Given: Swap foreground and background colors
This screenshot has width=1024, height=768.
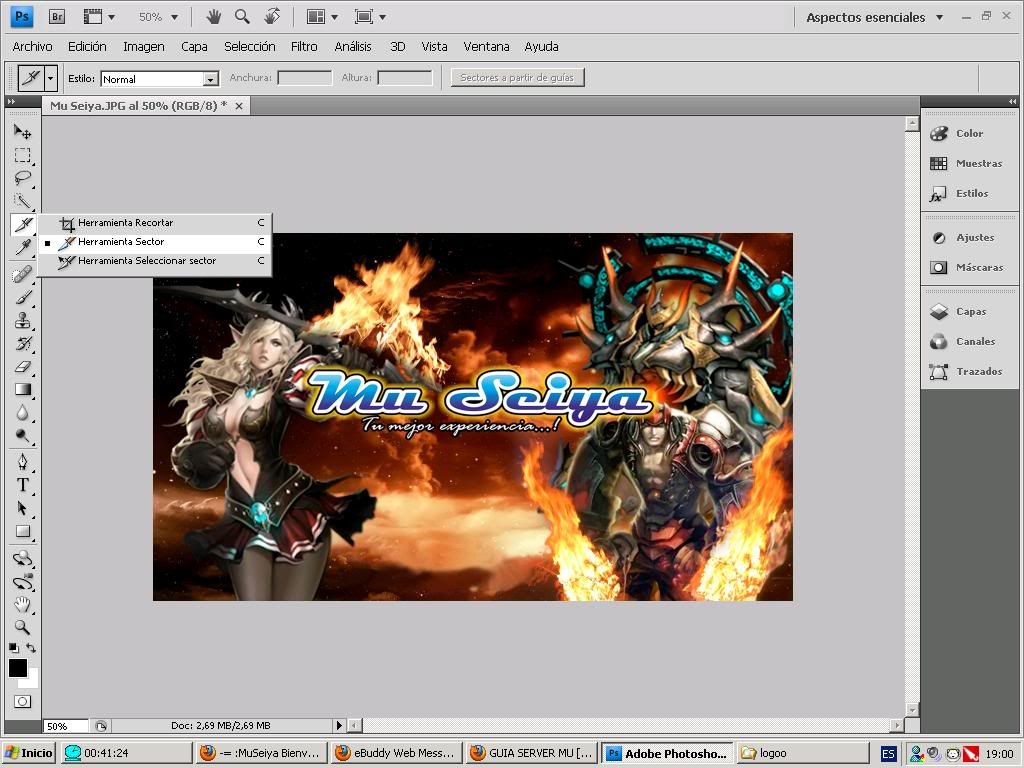Looking at the screenshot, I should click(x=31, y=648).
